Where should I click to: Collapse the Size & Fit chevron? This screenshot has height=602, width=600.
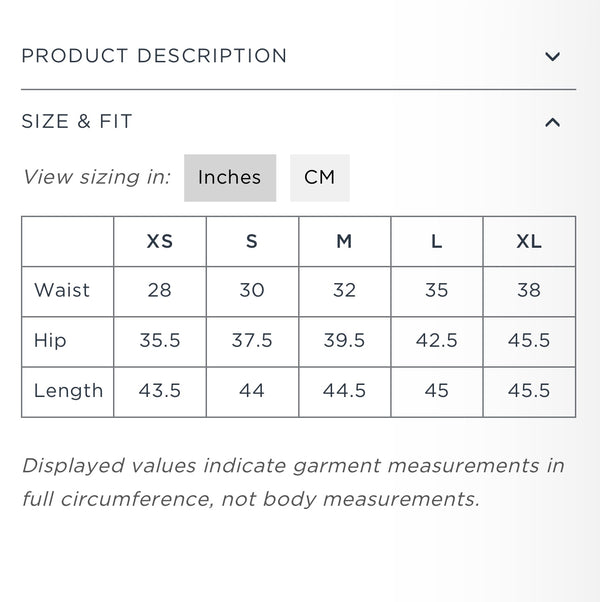click(552, 123)
